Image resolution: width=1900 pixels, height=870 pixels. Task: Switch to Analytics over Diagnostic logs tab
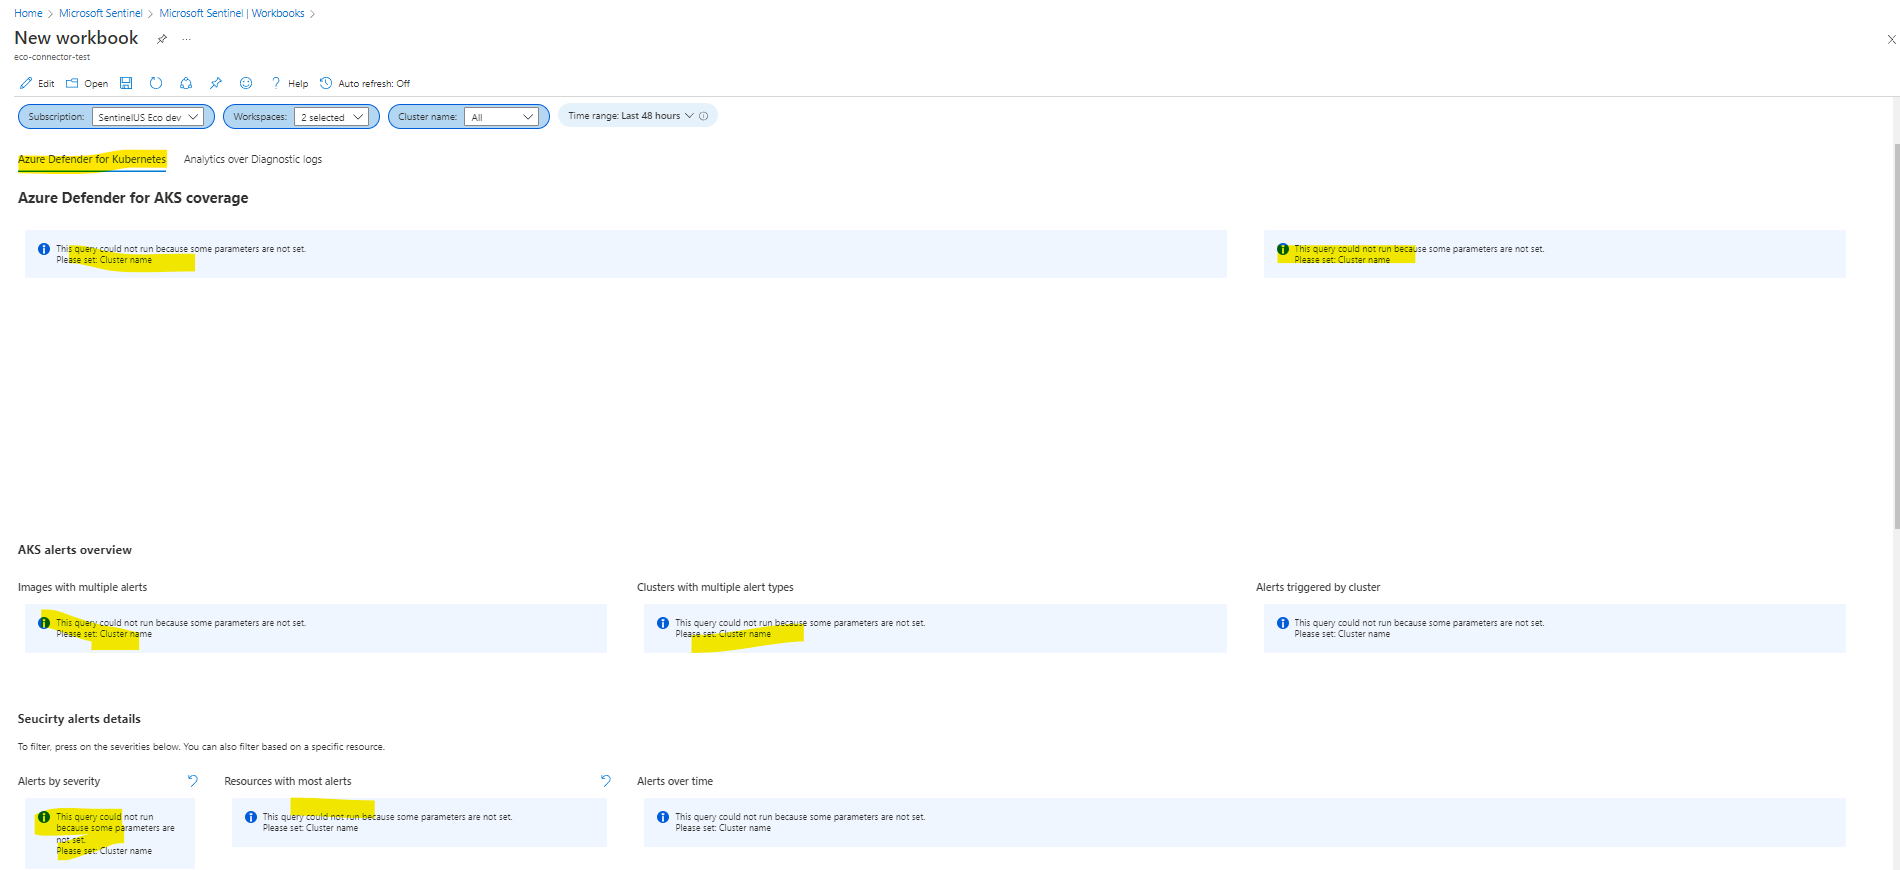tap(253, 159)
